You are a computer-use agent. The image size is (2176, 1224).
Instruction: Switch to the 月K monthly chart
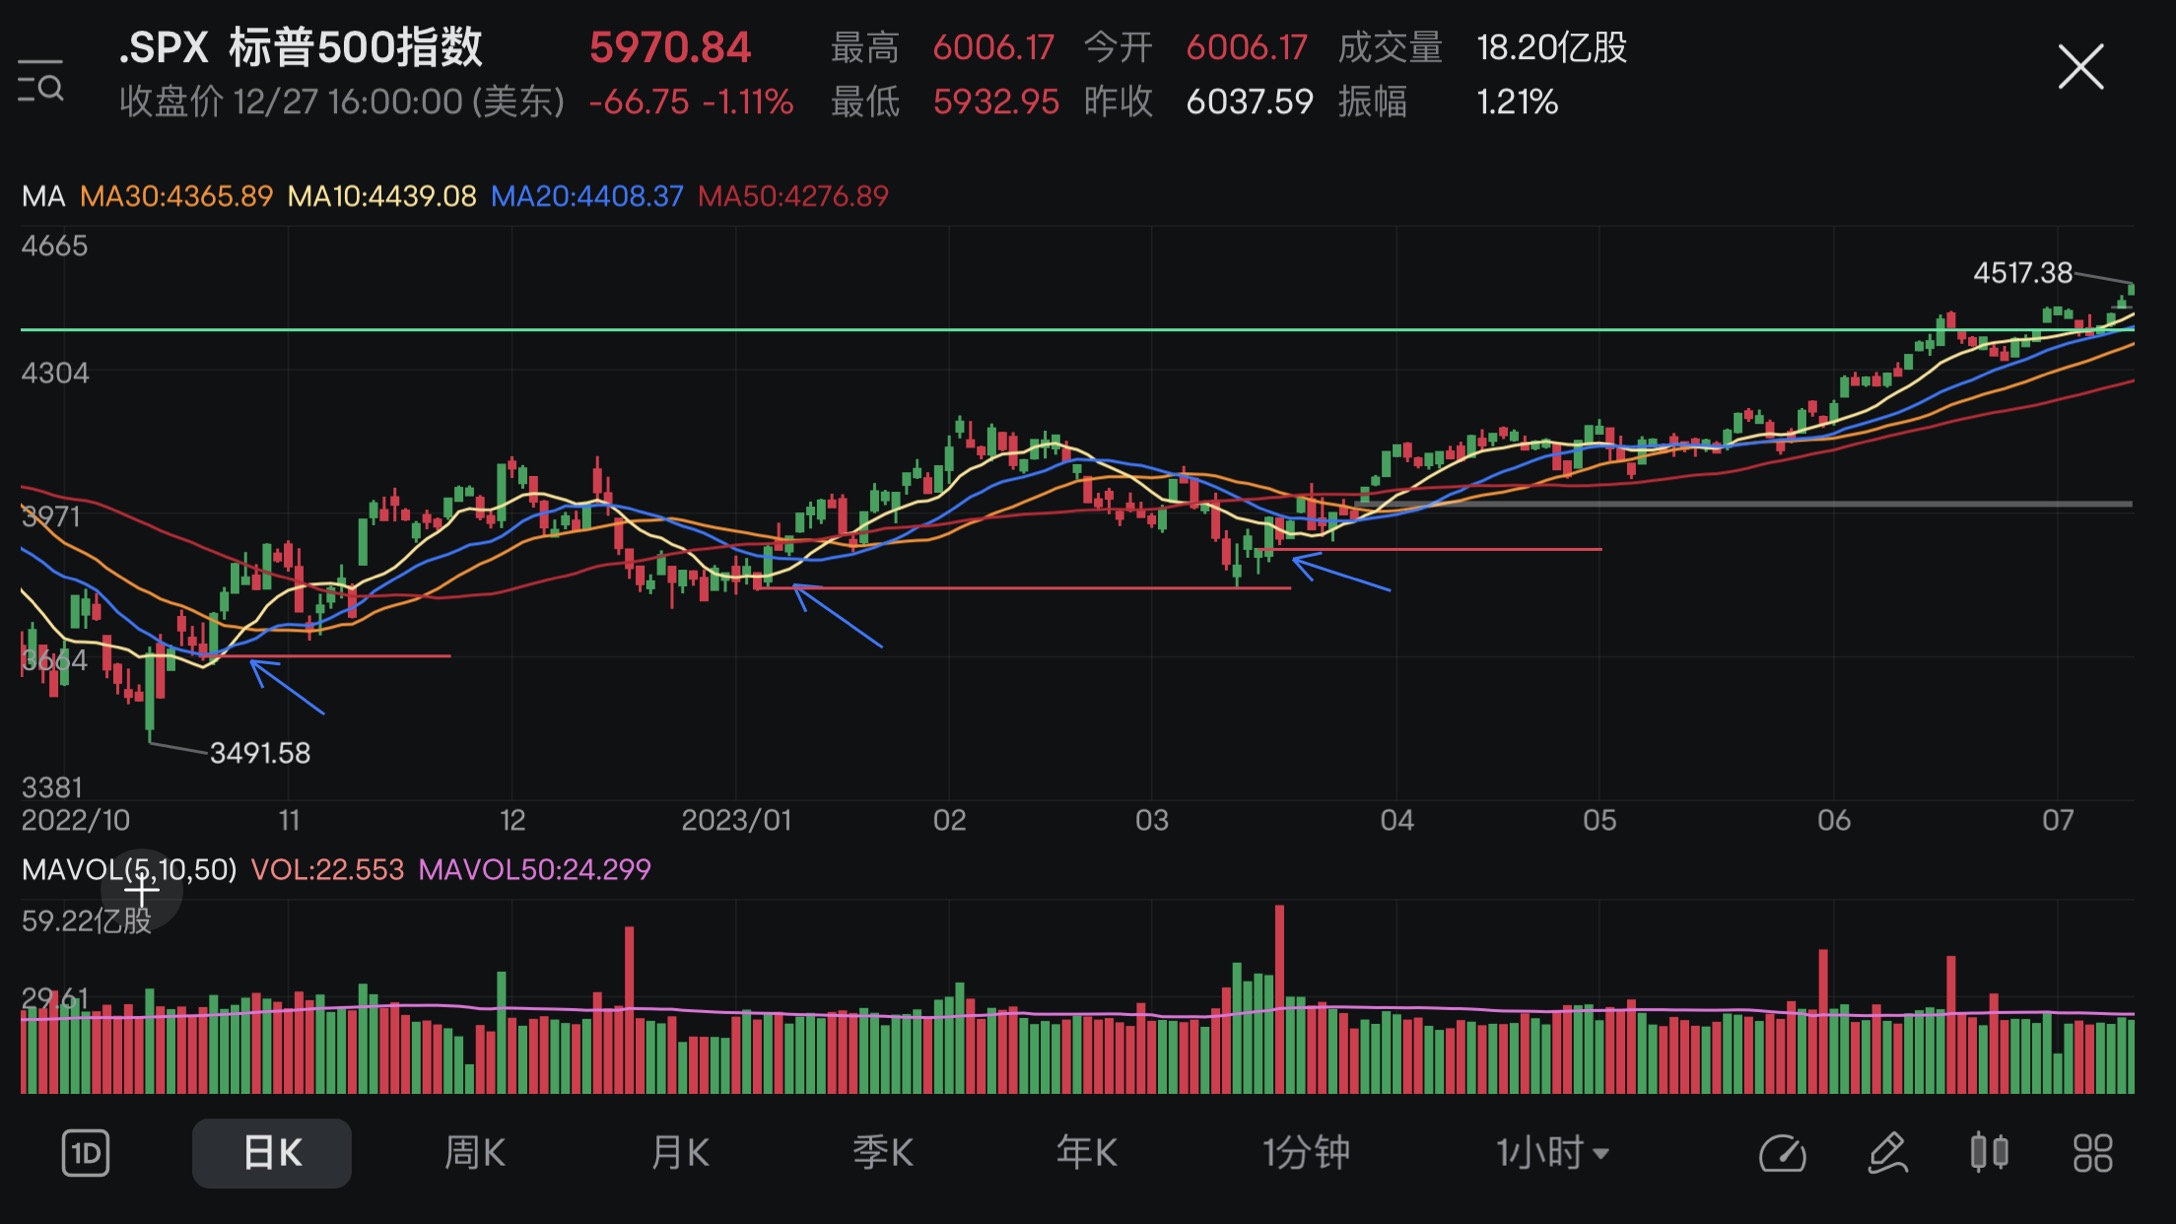680,1153
